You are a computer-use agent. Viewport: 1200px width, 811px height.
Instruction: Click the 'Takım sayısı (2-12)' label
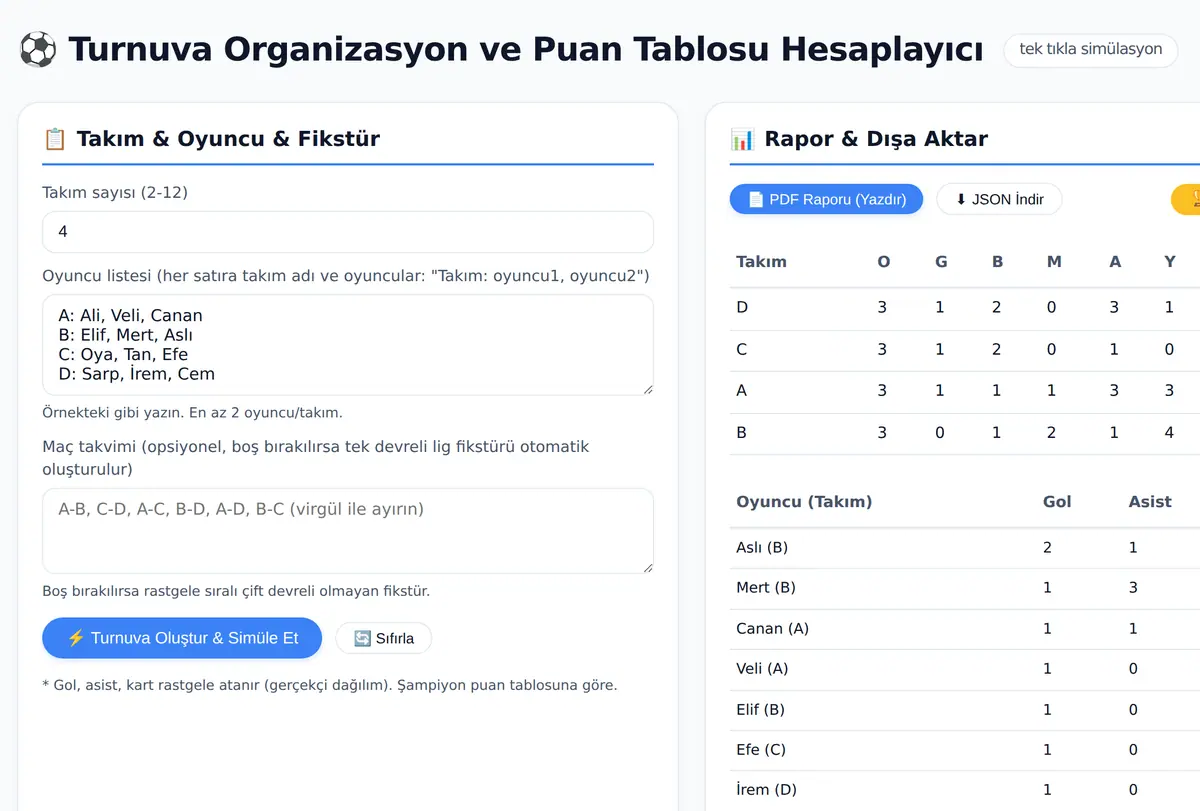pyautogui.click(x=115, y=192)
